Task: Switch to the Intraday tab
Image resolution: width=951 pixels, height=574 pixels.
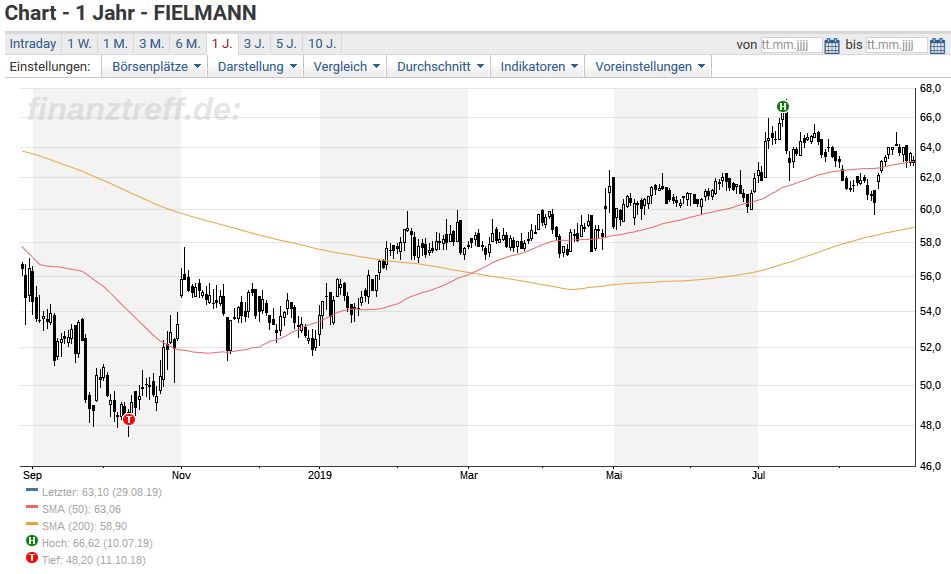Action: point(33,44)
